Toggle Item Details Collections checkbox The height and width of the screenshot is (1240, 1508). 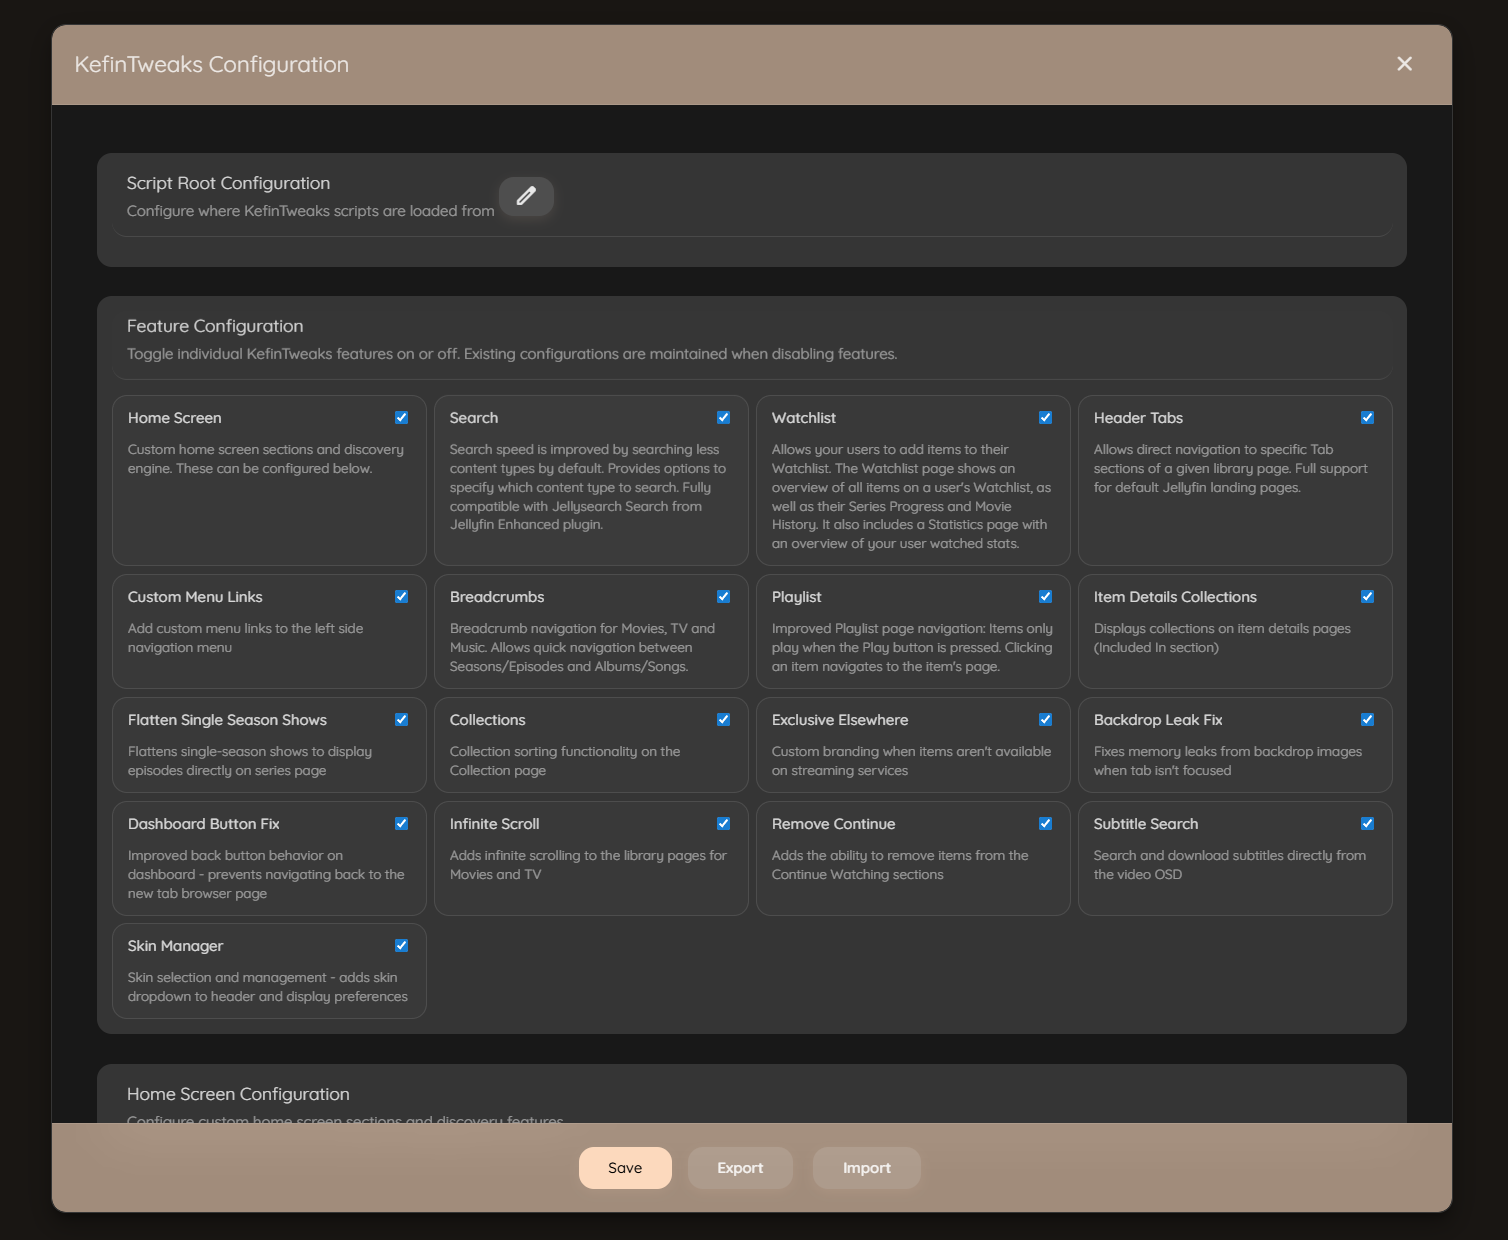[x=1367, y=597]
